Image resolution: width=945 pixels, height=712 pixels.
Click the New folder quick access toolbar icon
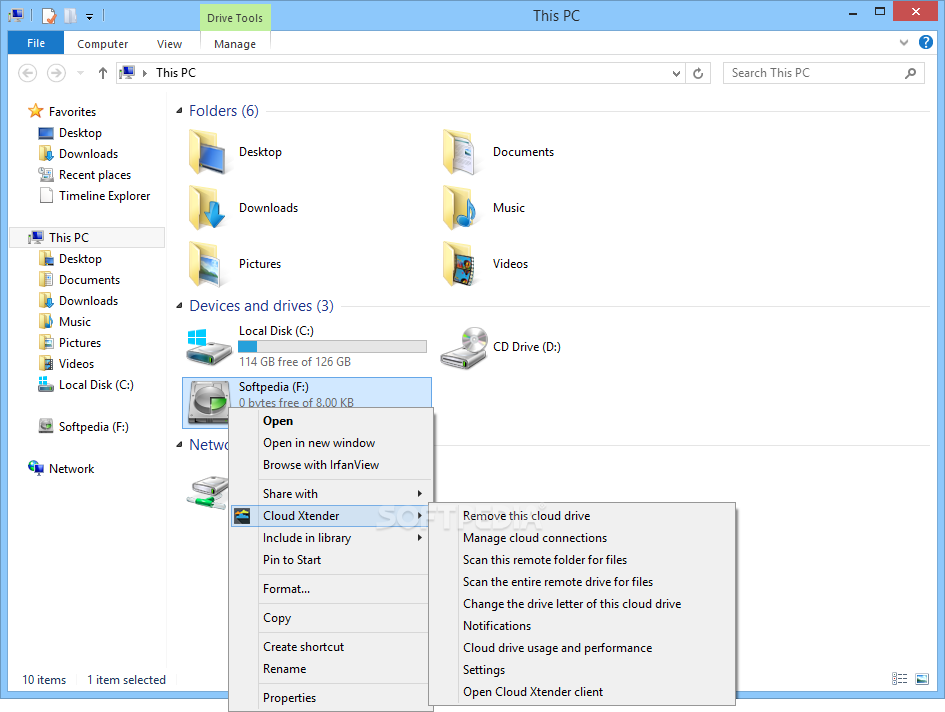point(71,15)
